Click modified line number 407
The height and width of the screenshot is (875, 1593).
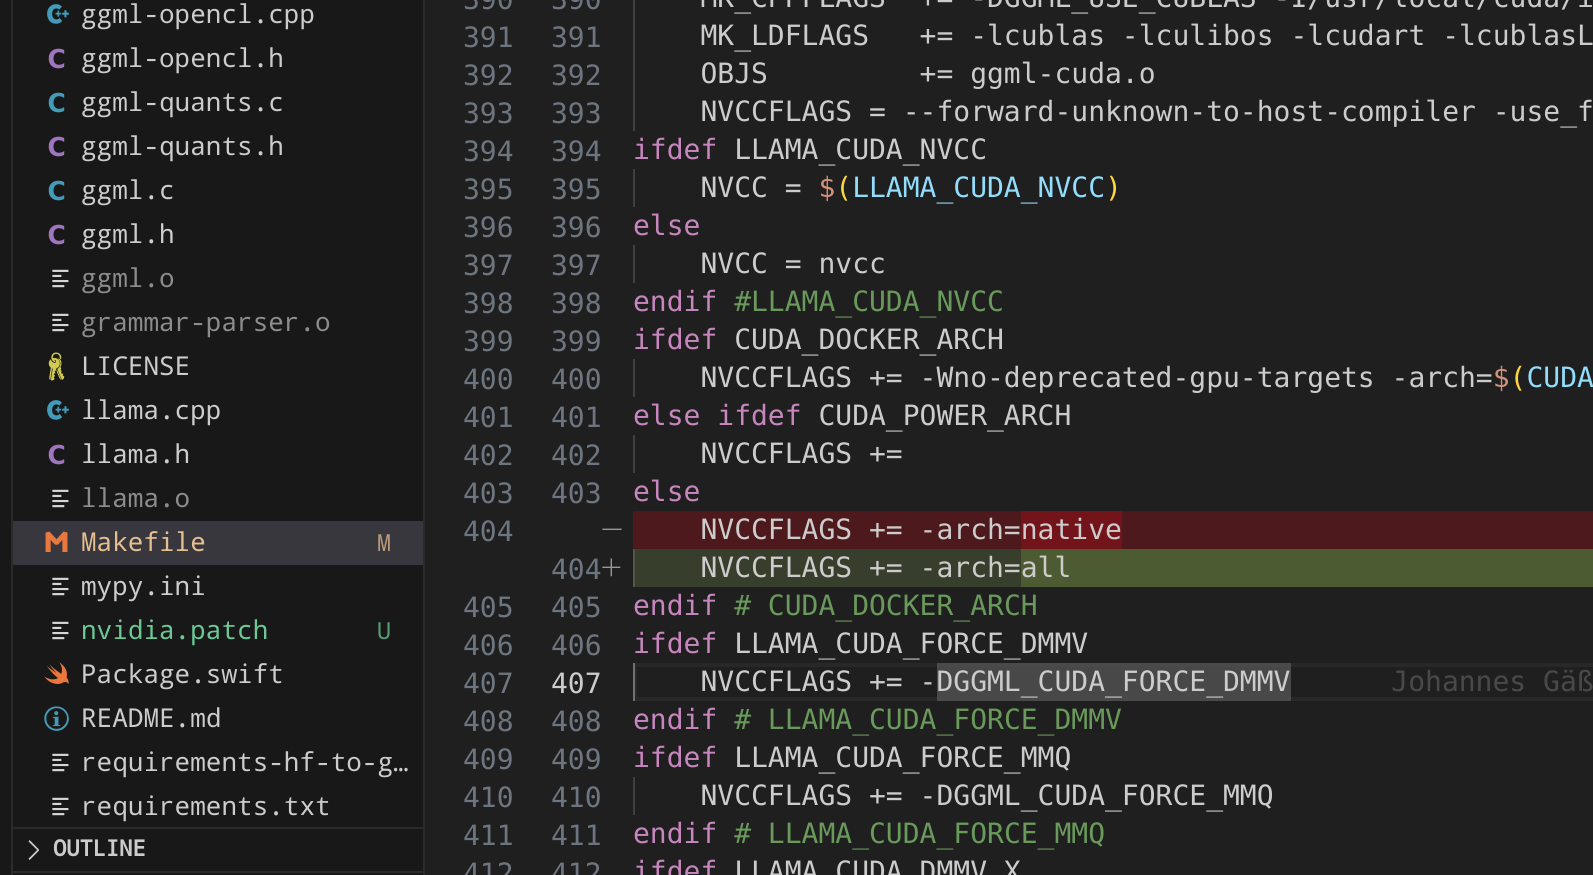point(576,684)
